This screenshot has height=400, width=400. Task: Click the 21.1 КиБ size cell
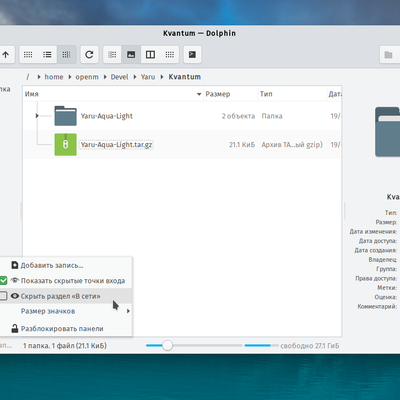click(242, 145)
